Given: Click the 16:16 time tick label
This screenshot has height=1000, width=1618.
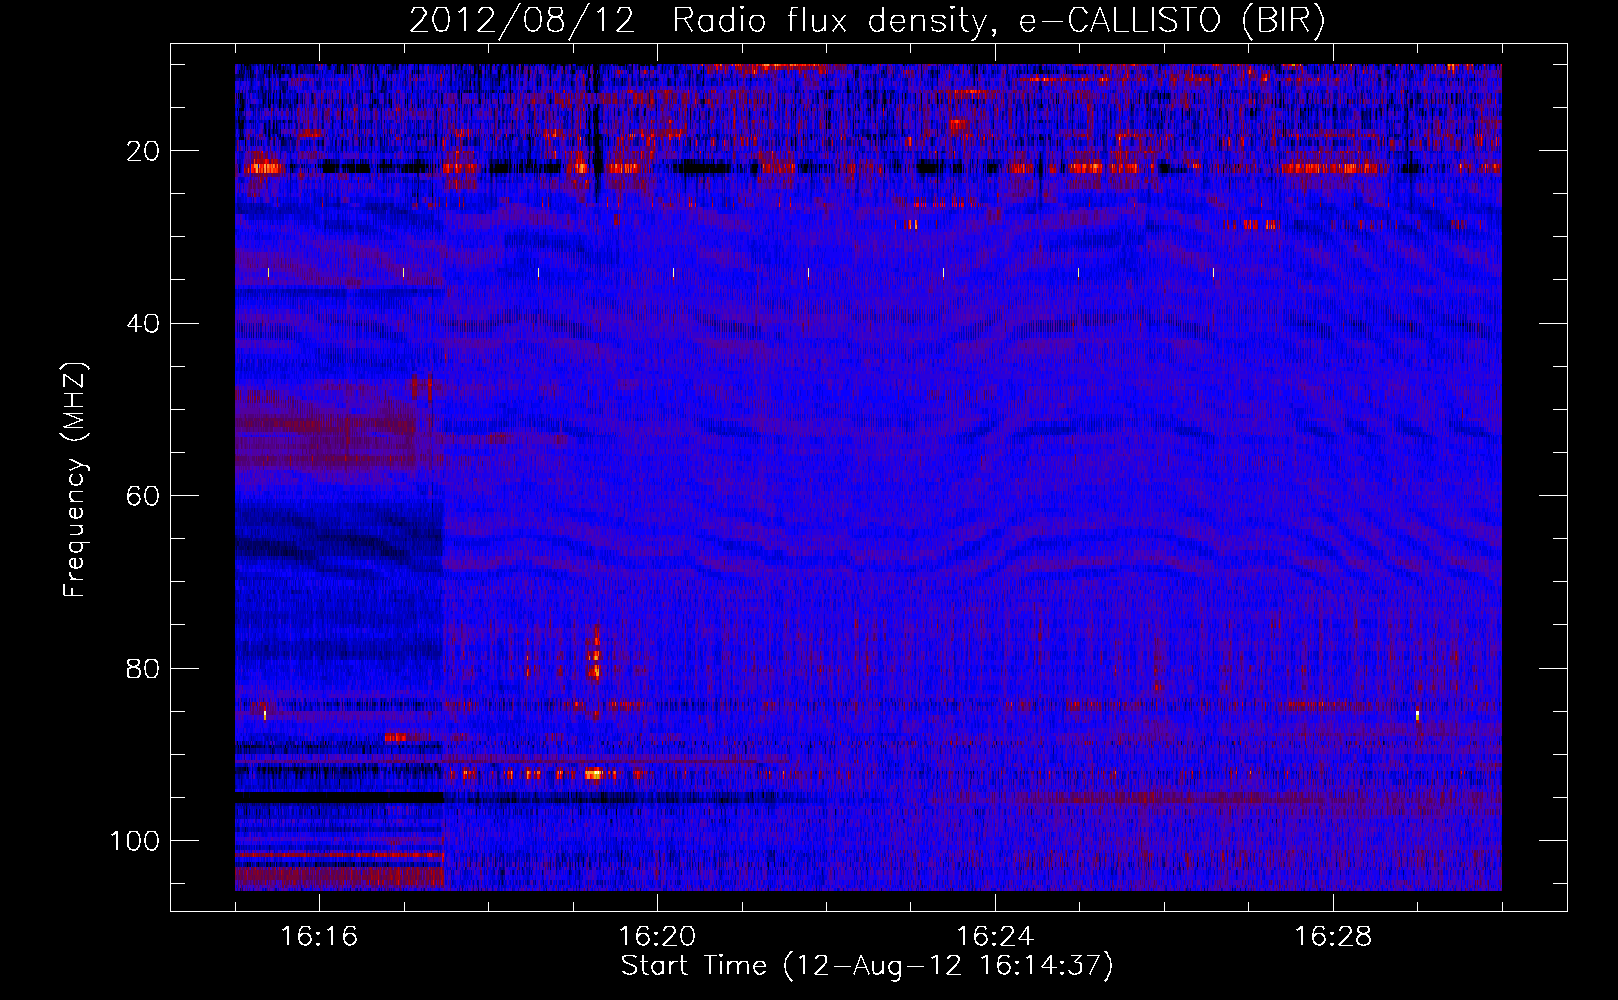Looking at the screenshot, I should coord(319,937).
